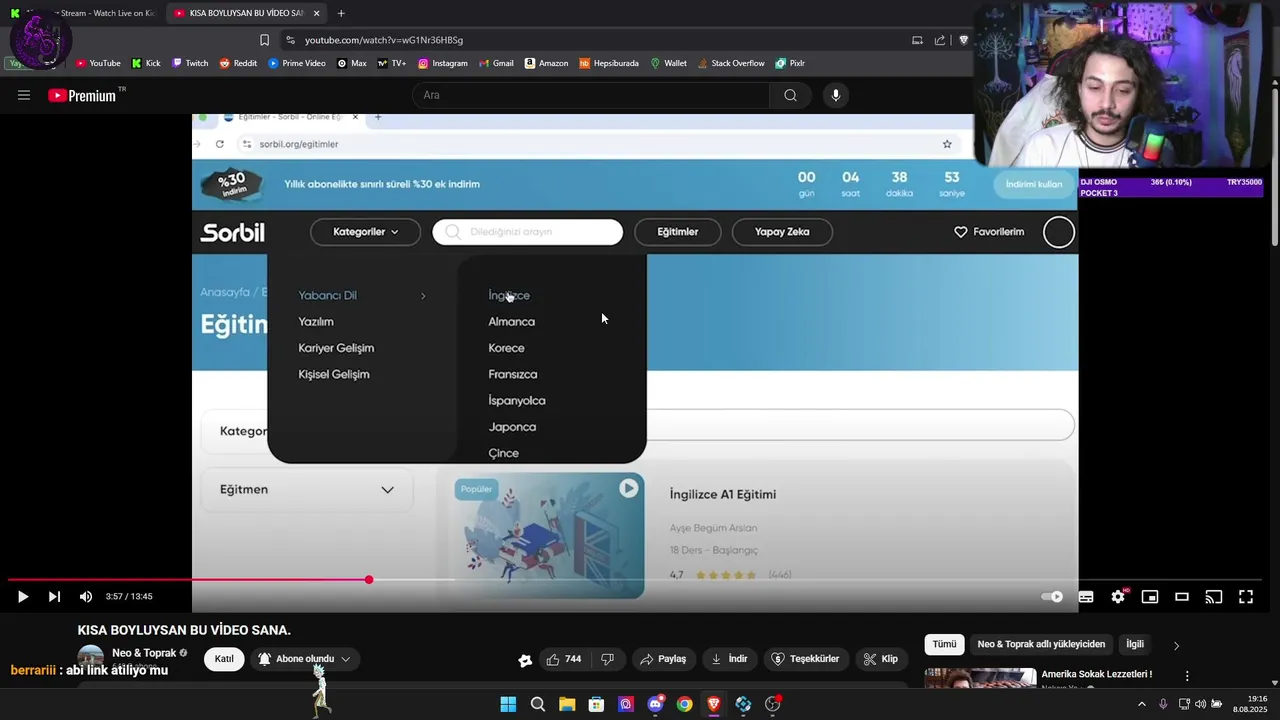The width and height of the screenshot is (1280, 720).
Task: Toggle autoplay switch in player
Action: coord(1052,597)
